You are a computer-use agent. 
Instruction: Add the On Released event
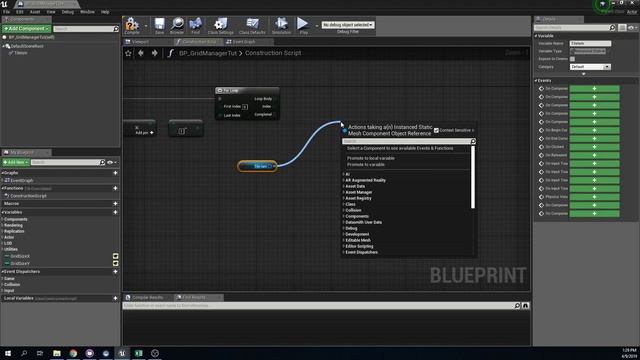594,155
